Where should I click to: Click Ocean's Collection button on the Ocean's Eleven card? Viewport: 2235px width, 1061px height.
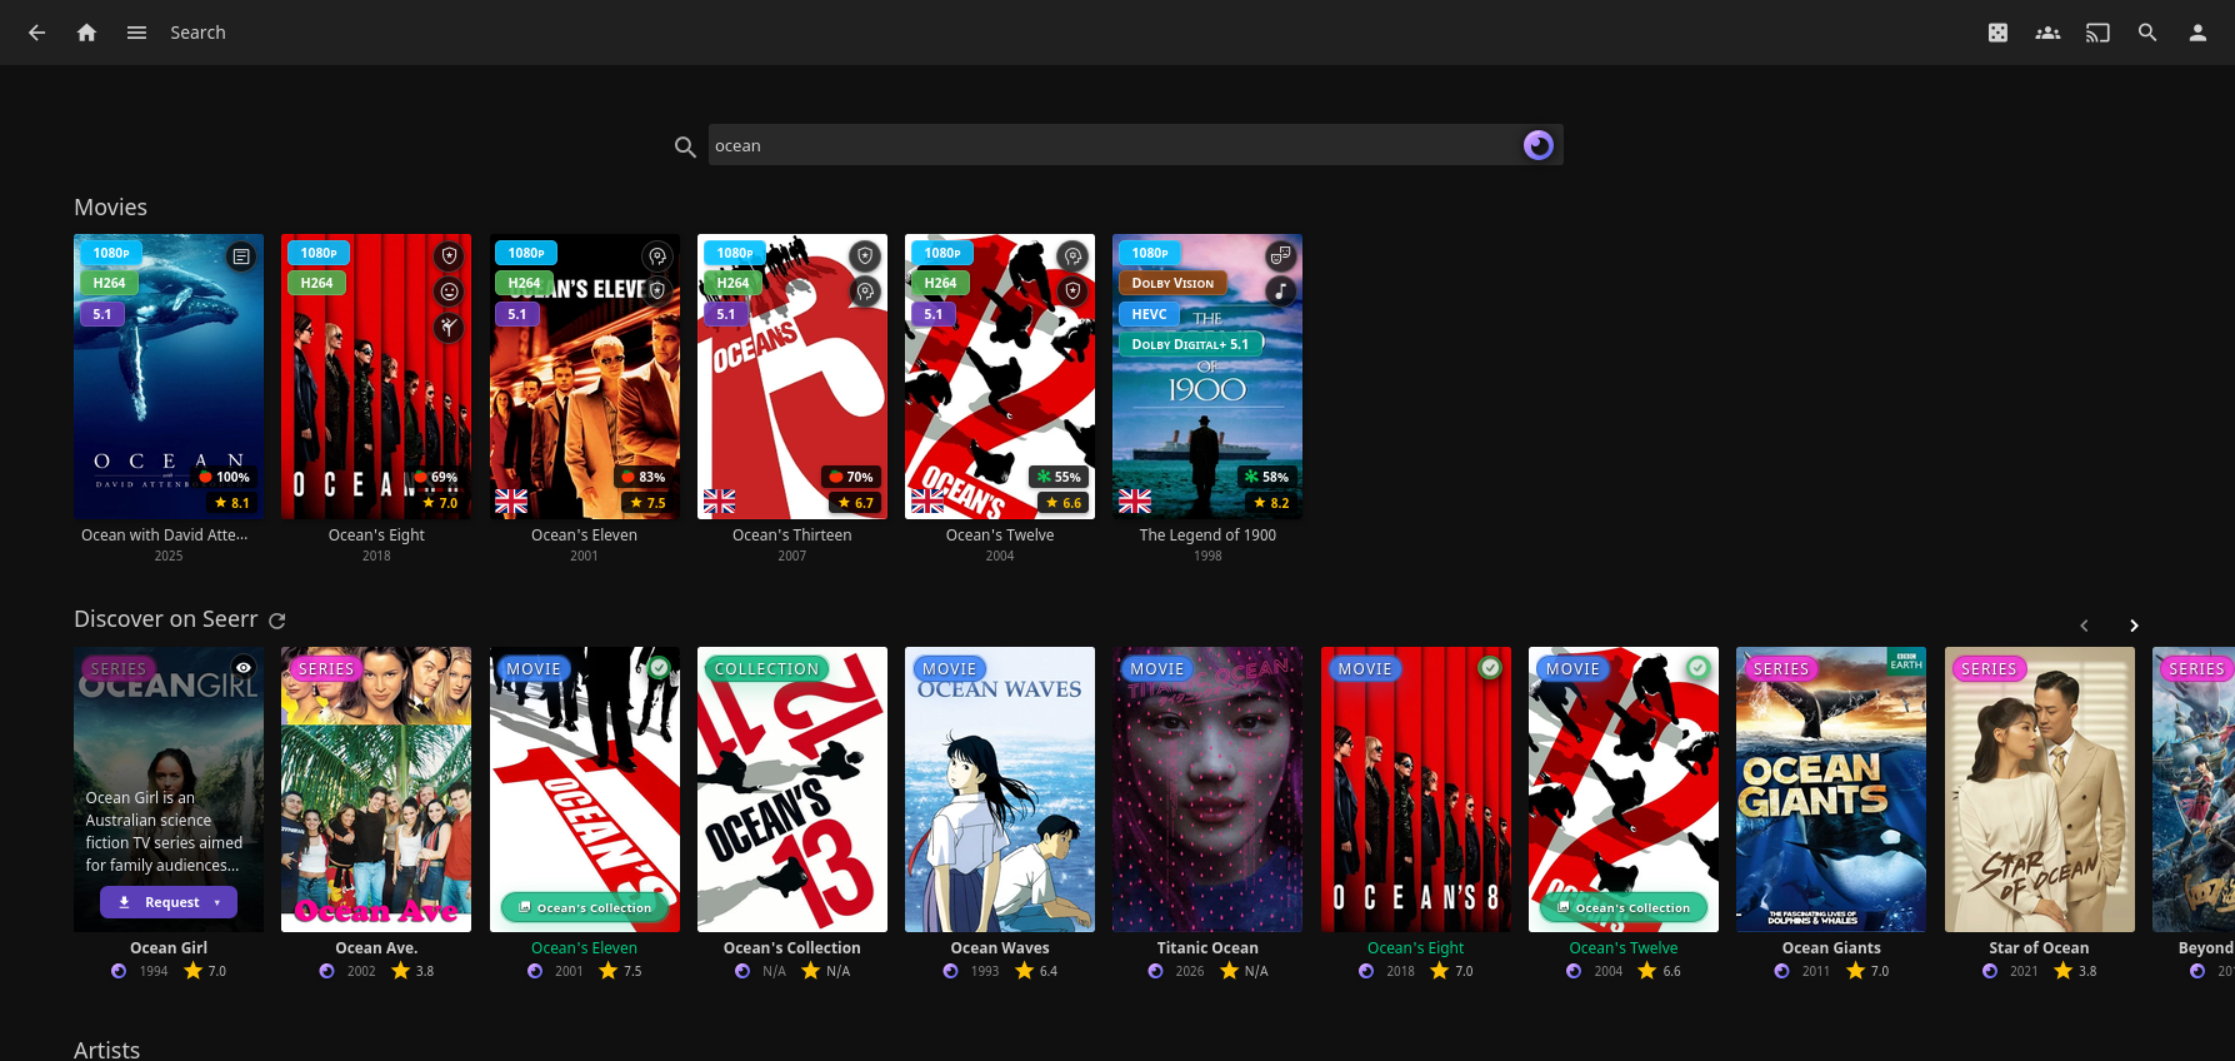click(584, 907)
